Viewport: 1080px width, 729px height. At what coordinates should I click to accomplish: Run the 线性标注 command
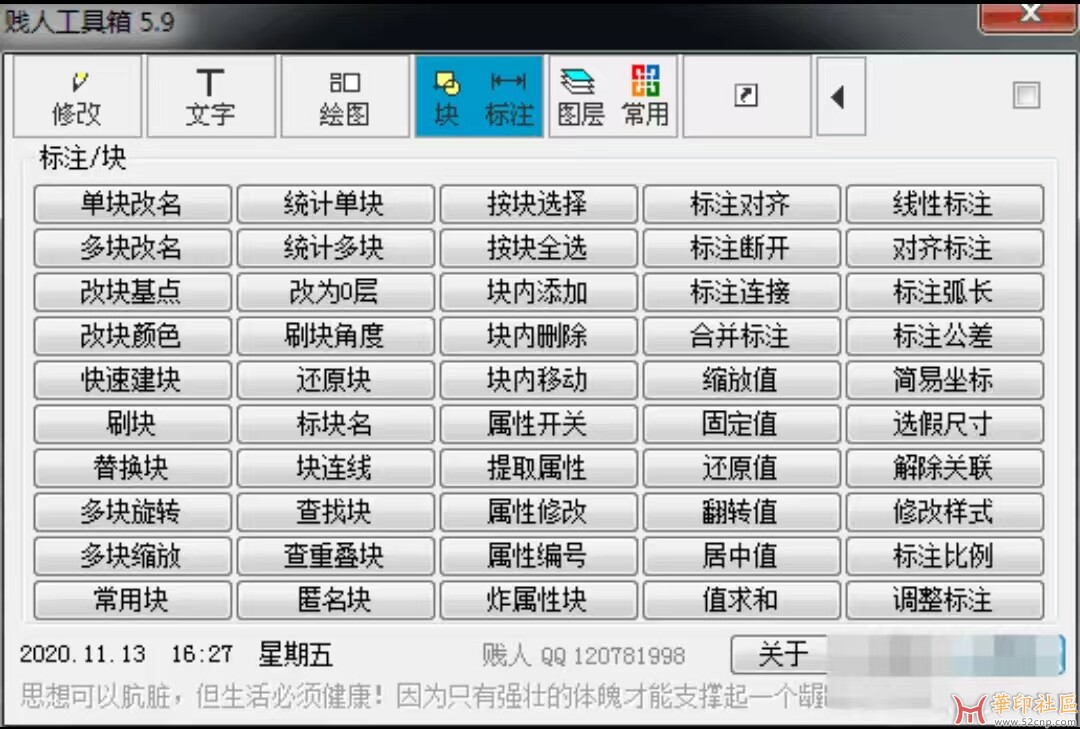(x=944, y=205)
